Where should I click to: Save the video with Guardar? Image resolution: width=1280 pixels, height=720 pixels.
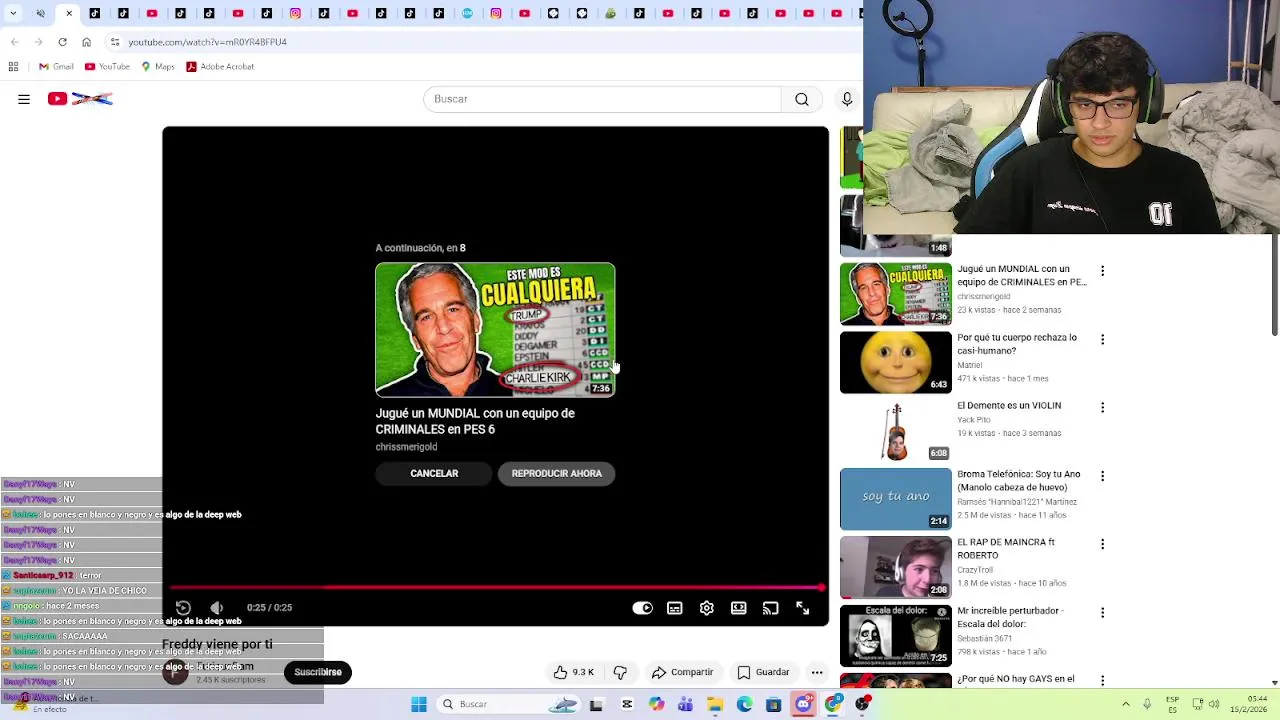764,672
